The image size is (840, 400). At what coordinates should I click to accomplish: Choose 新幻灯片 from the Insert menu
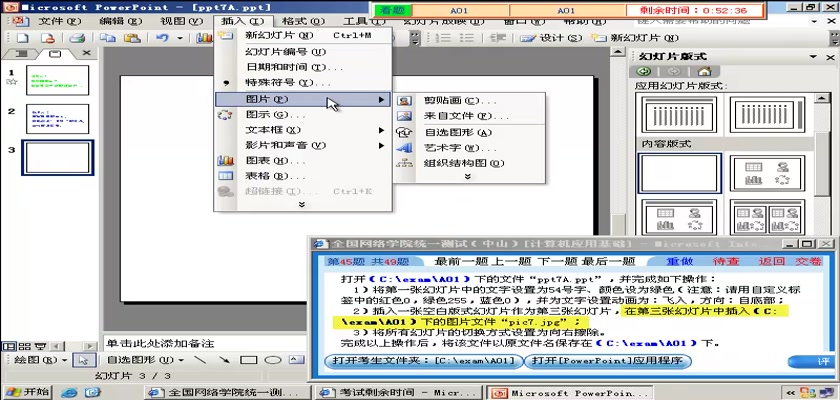pyautogui.click(x=303, y=35)
